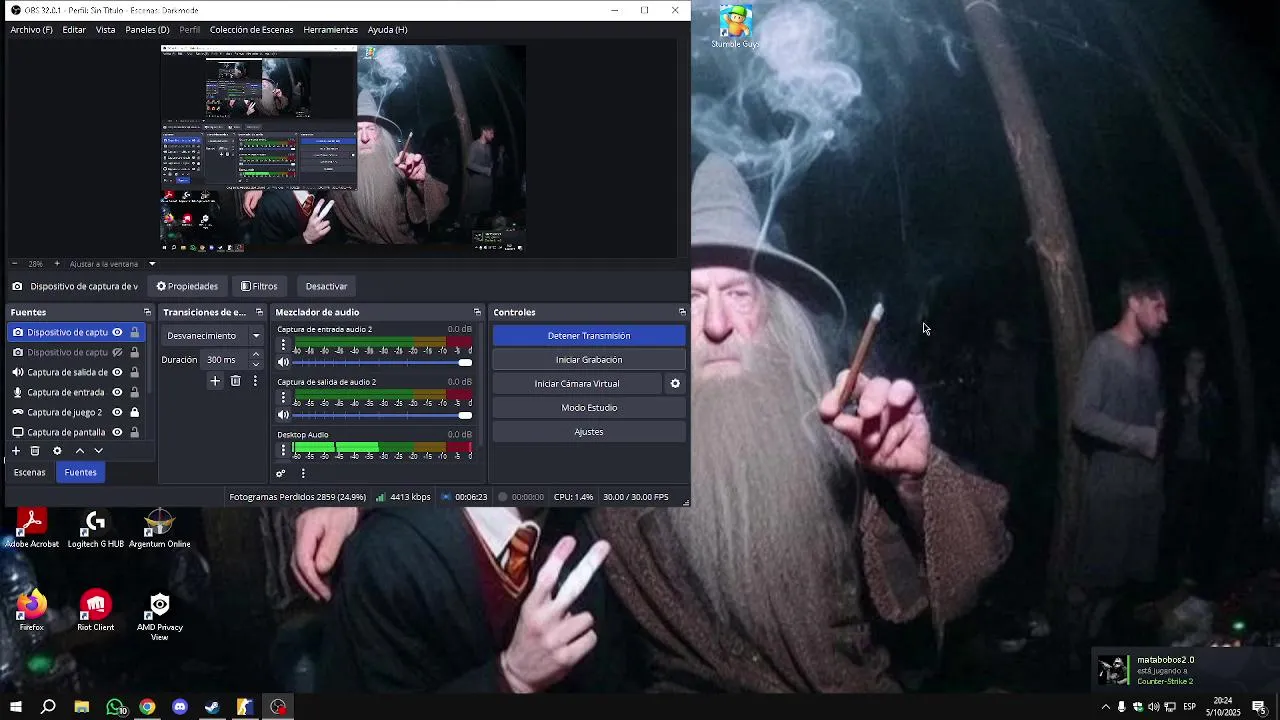Undock the Controles panel

click(x=682, y=312)
